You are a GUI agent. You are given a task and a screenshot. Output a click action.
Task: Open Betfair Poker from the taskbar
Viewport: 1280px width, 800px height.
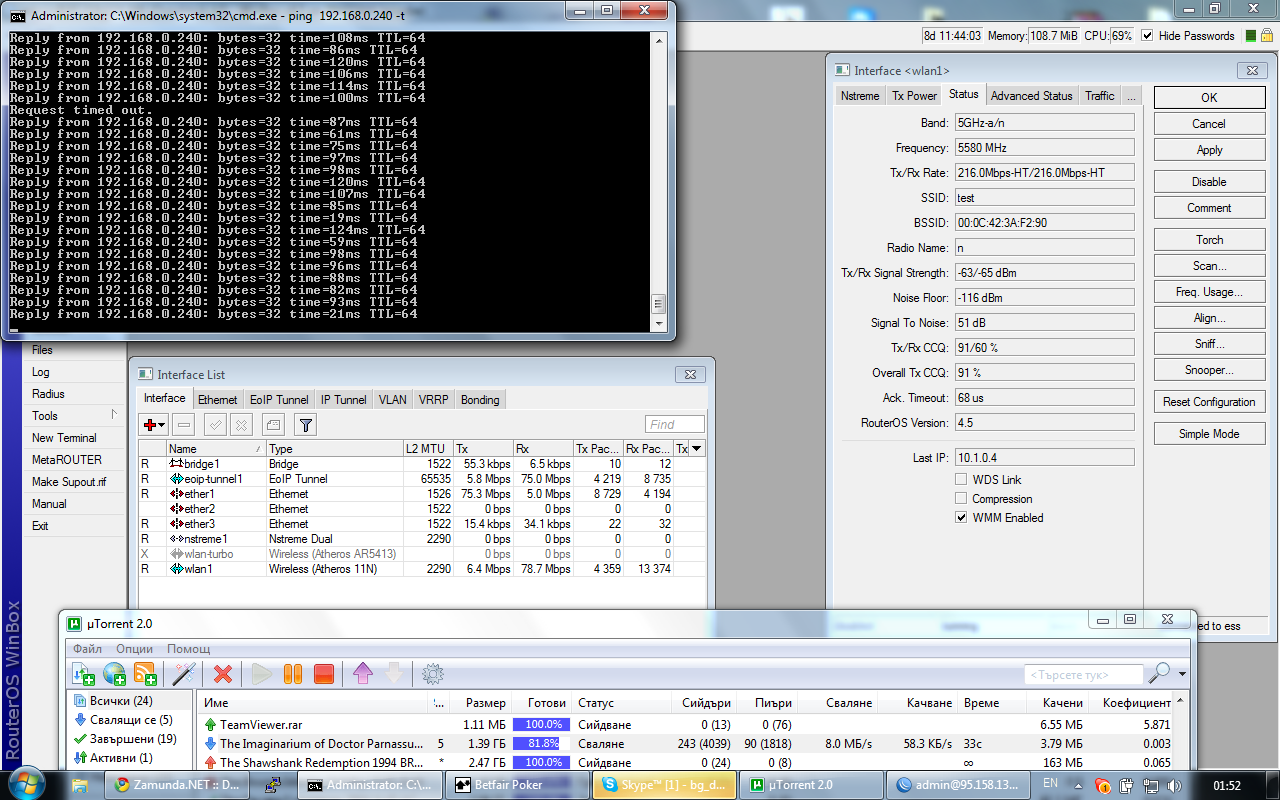517,785
